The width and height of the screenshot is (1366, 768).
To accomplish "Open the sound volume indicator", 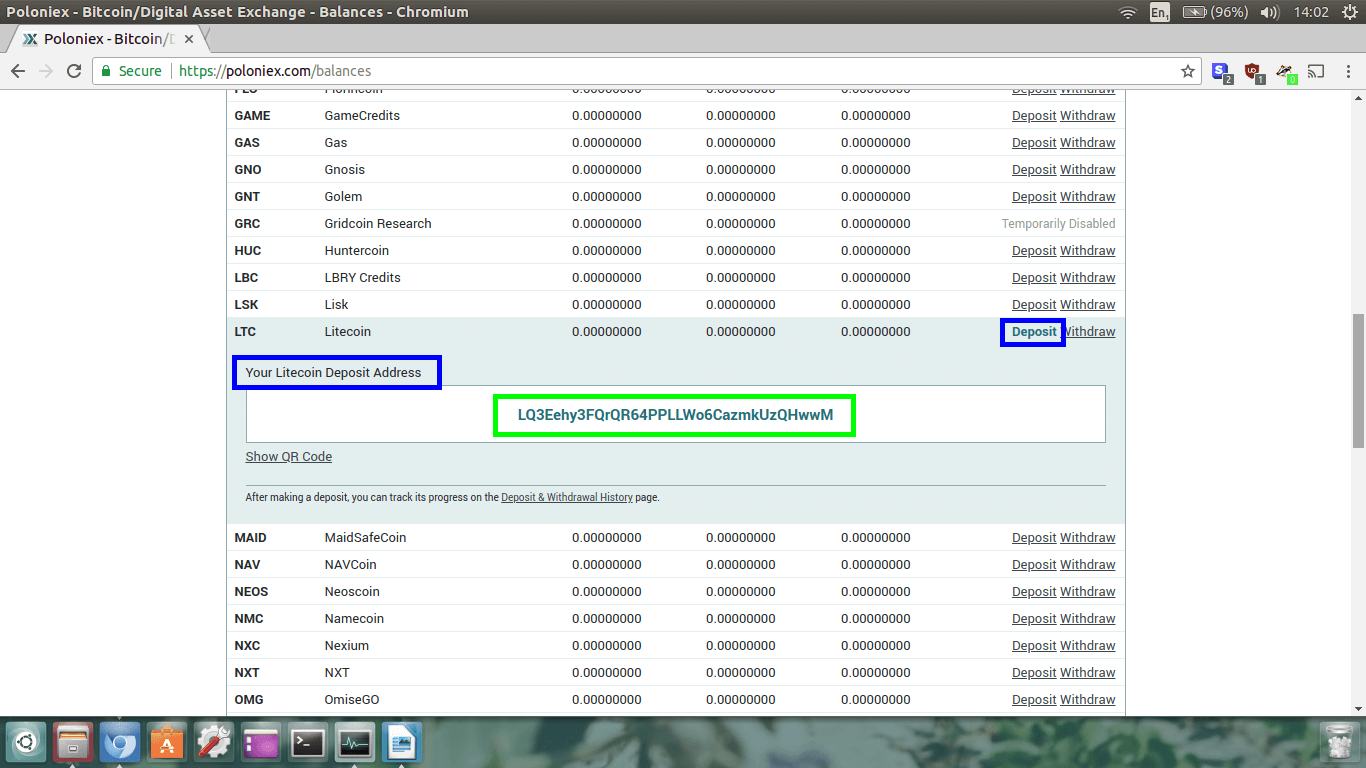I will pos(1270,12).
